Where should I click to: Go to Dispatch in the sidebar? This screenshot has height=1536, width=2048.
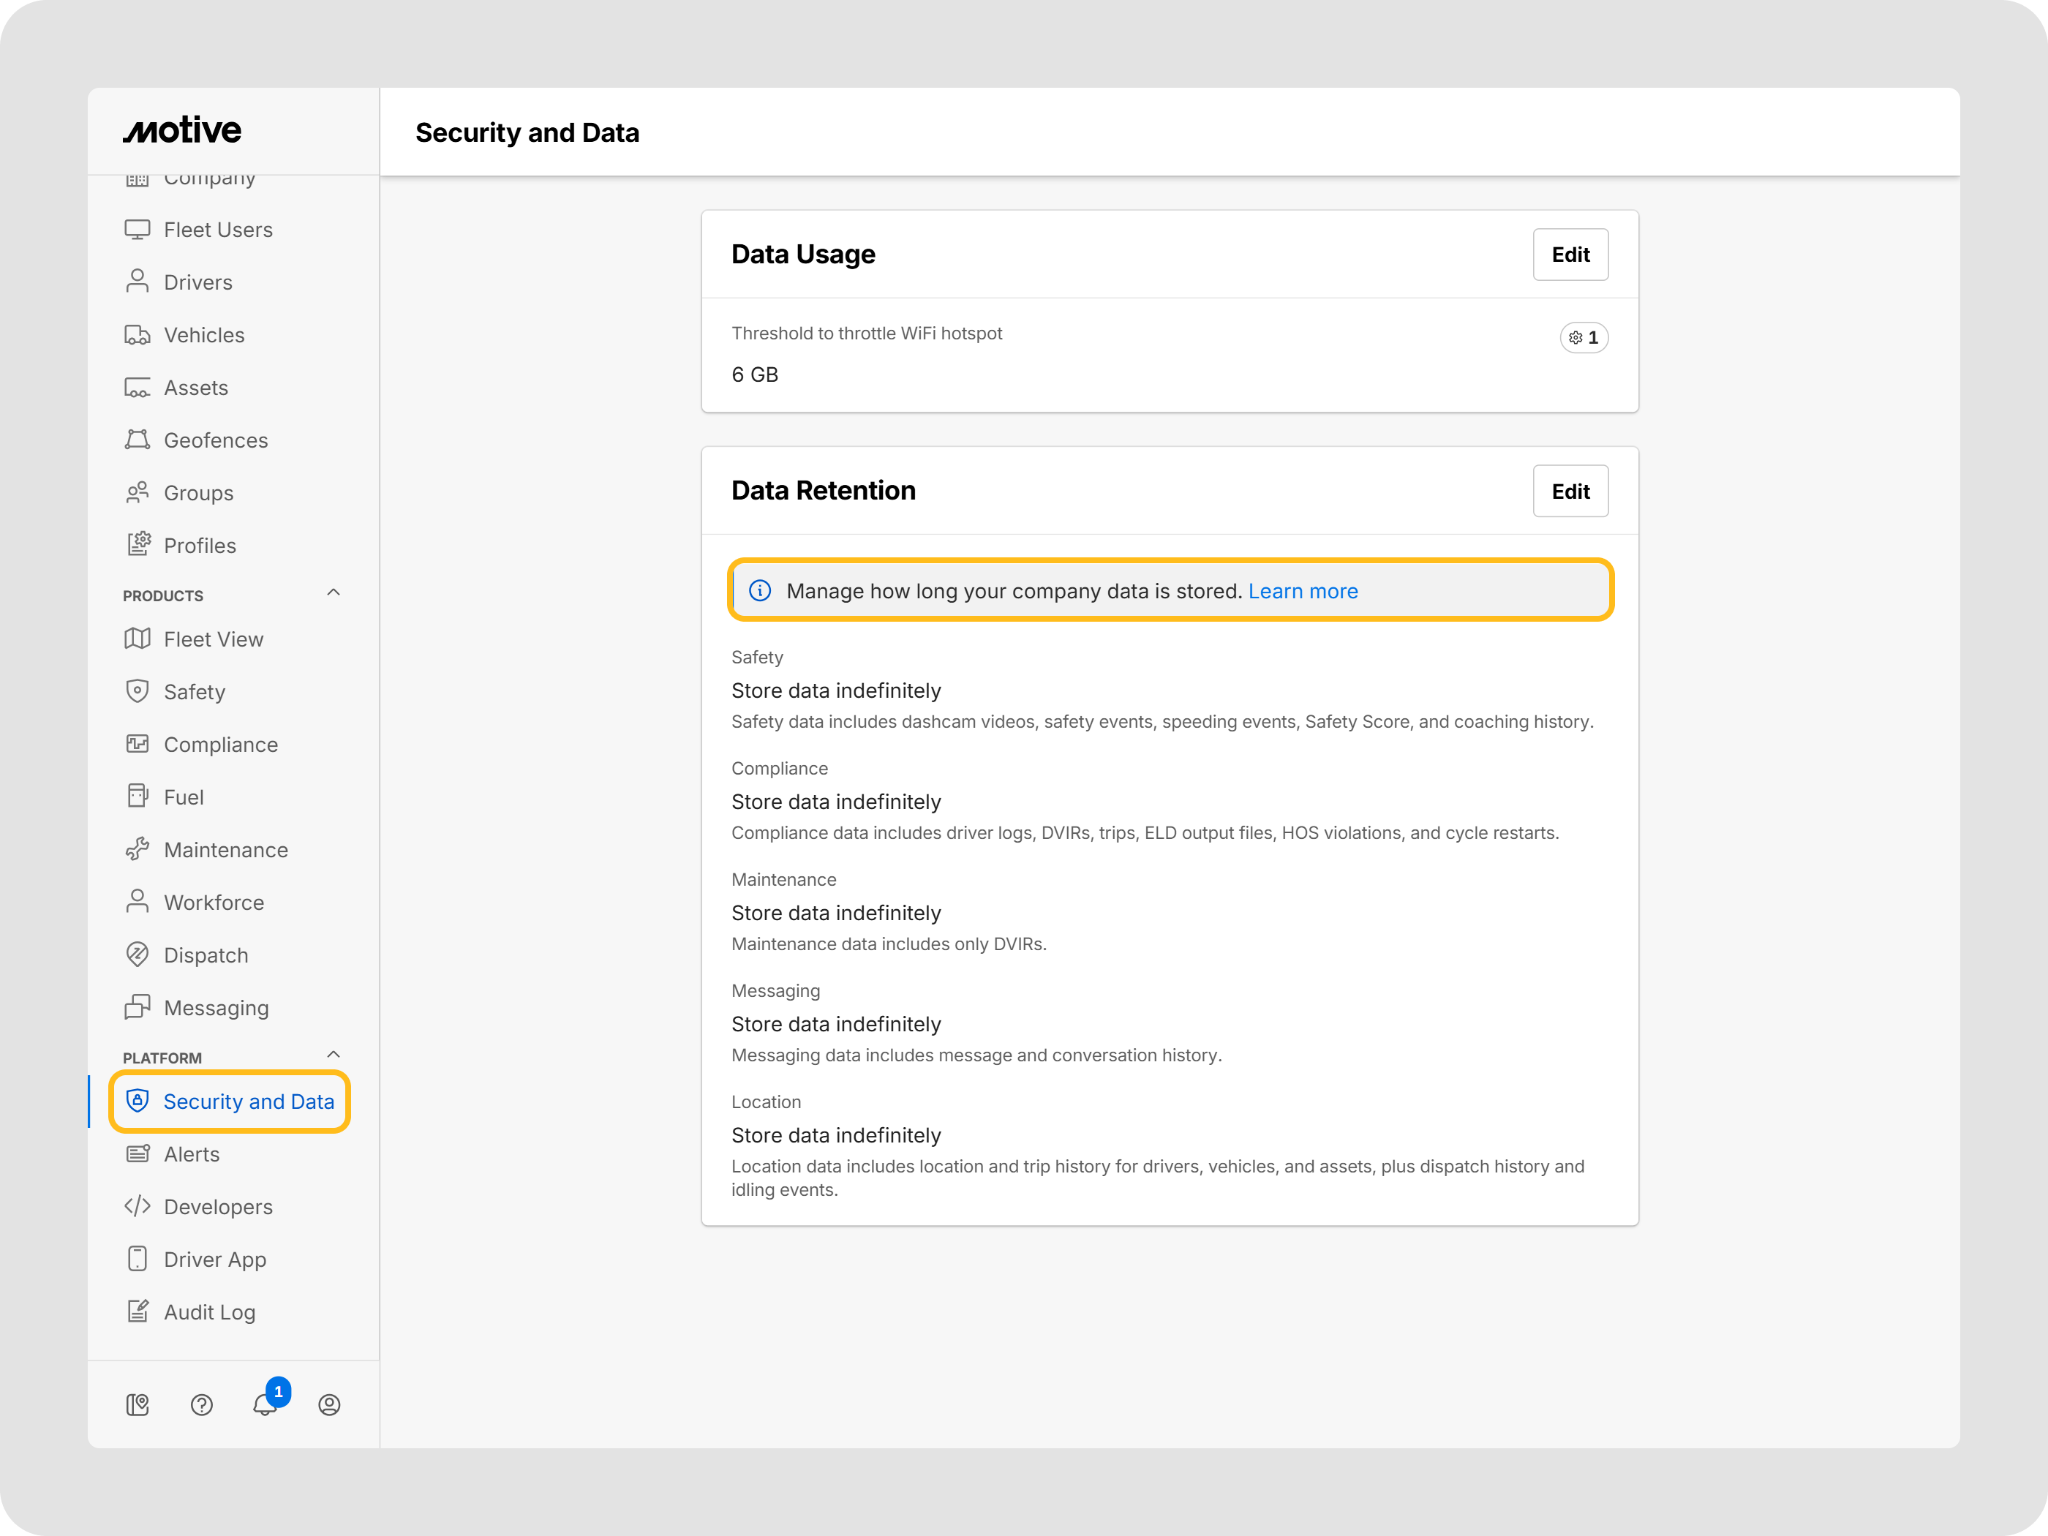coord(205,955)
